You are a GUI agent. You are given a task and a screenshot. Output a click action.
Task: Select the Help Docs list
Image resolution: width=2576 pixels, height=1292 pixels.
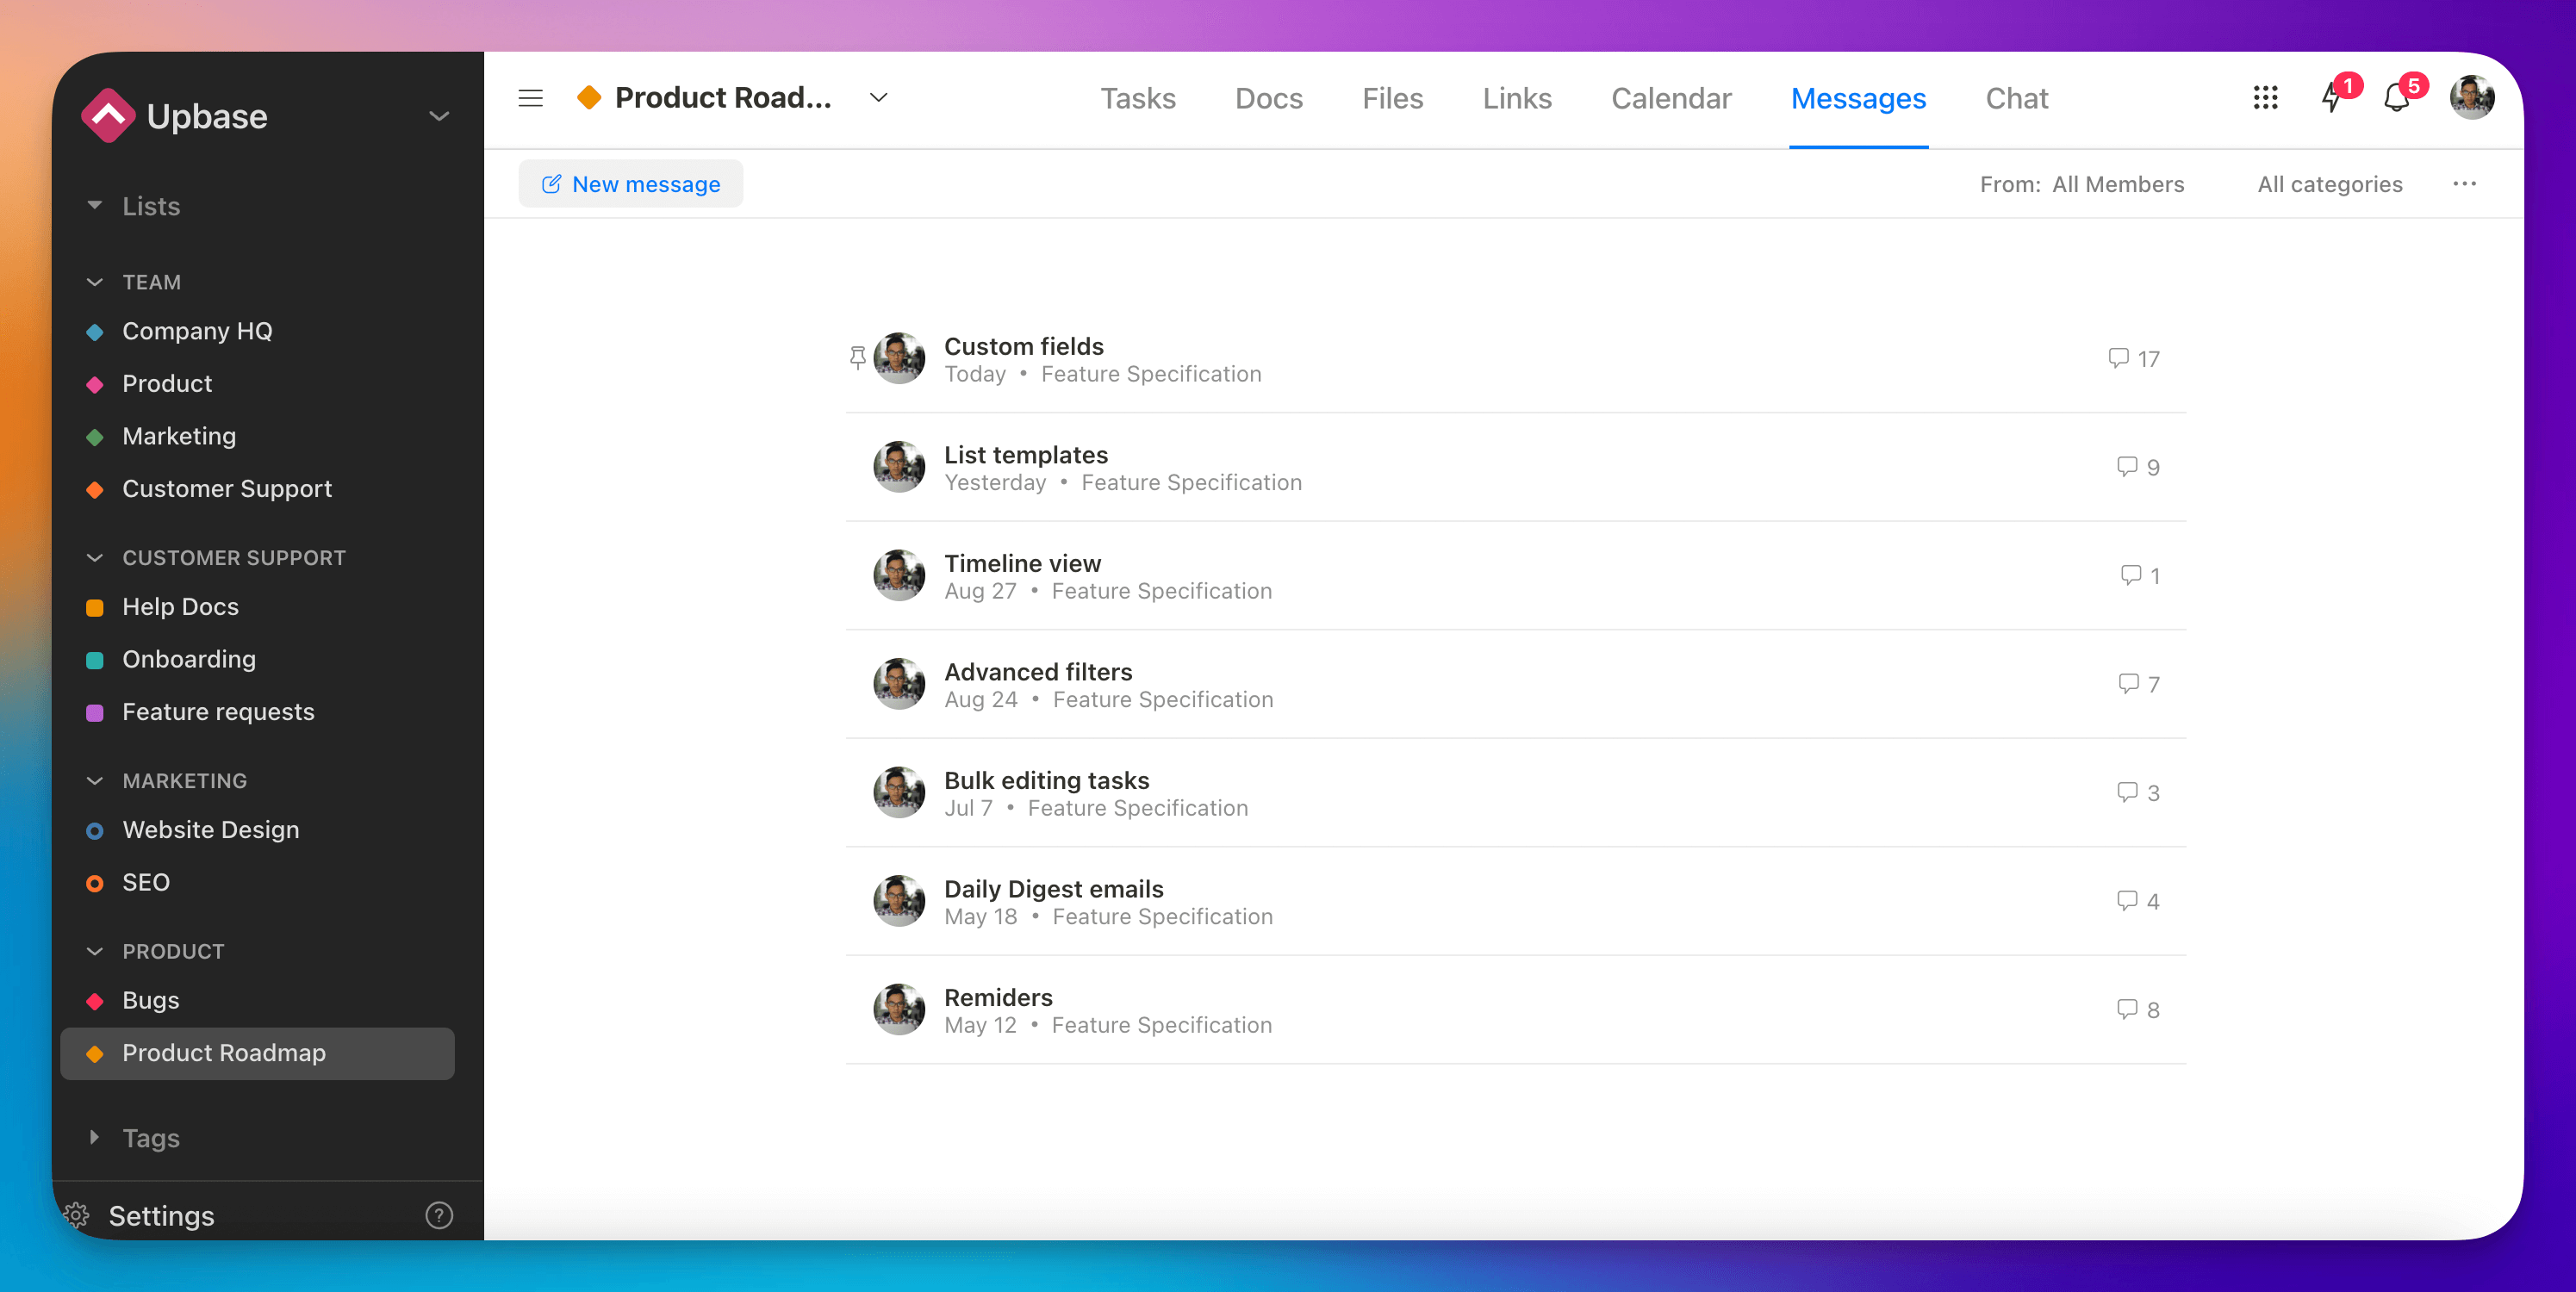180,606
